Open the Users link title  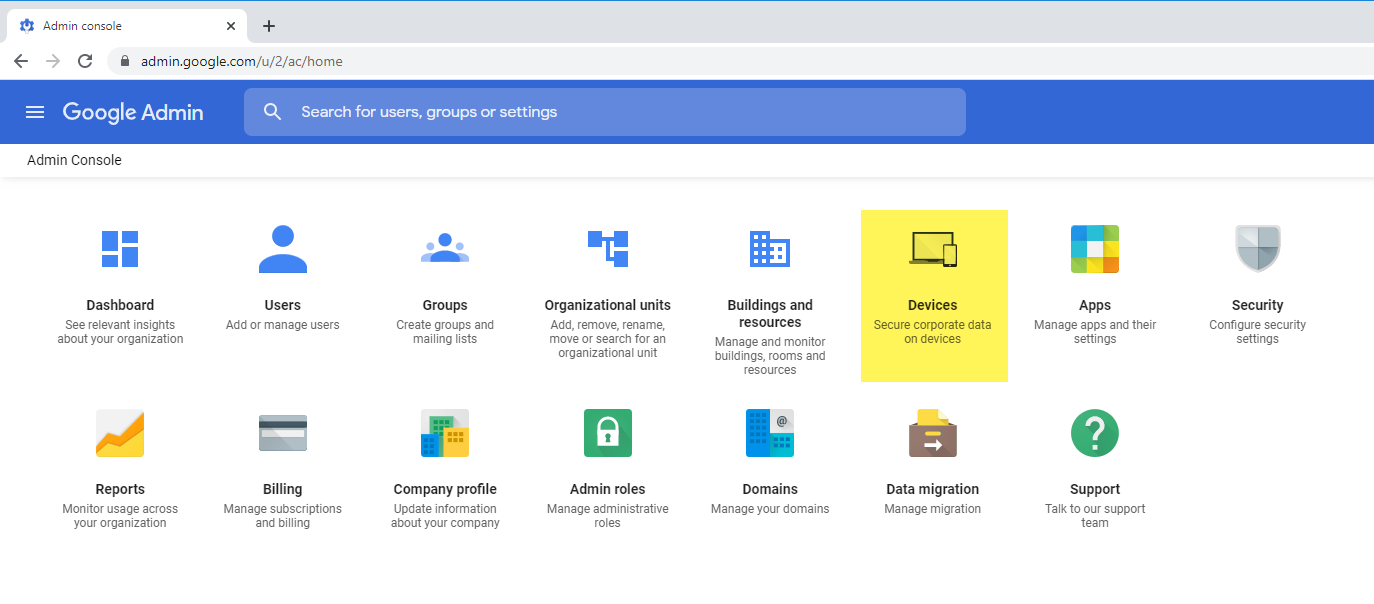click(283, 305)
